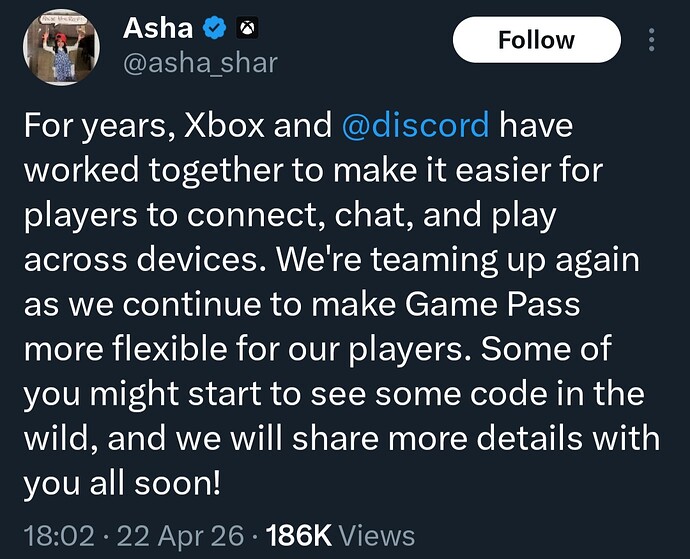Click the Views label under the post

click(378, 536)
